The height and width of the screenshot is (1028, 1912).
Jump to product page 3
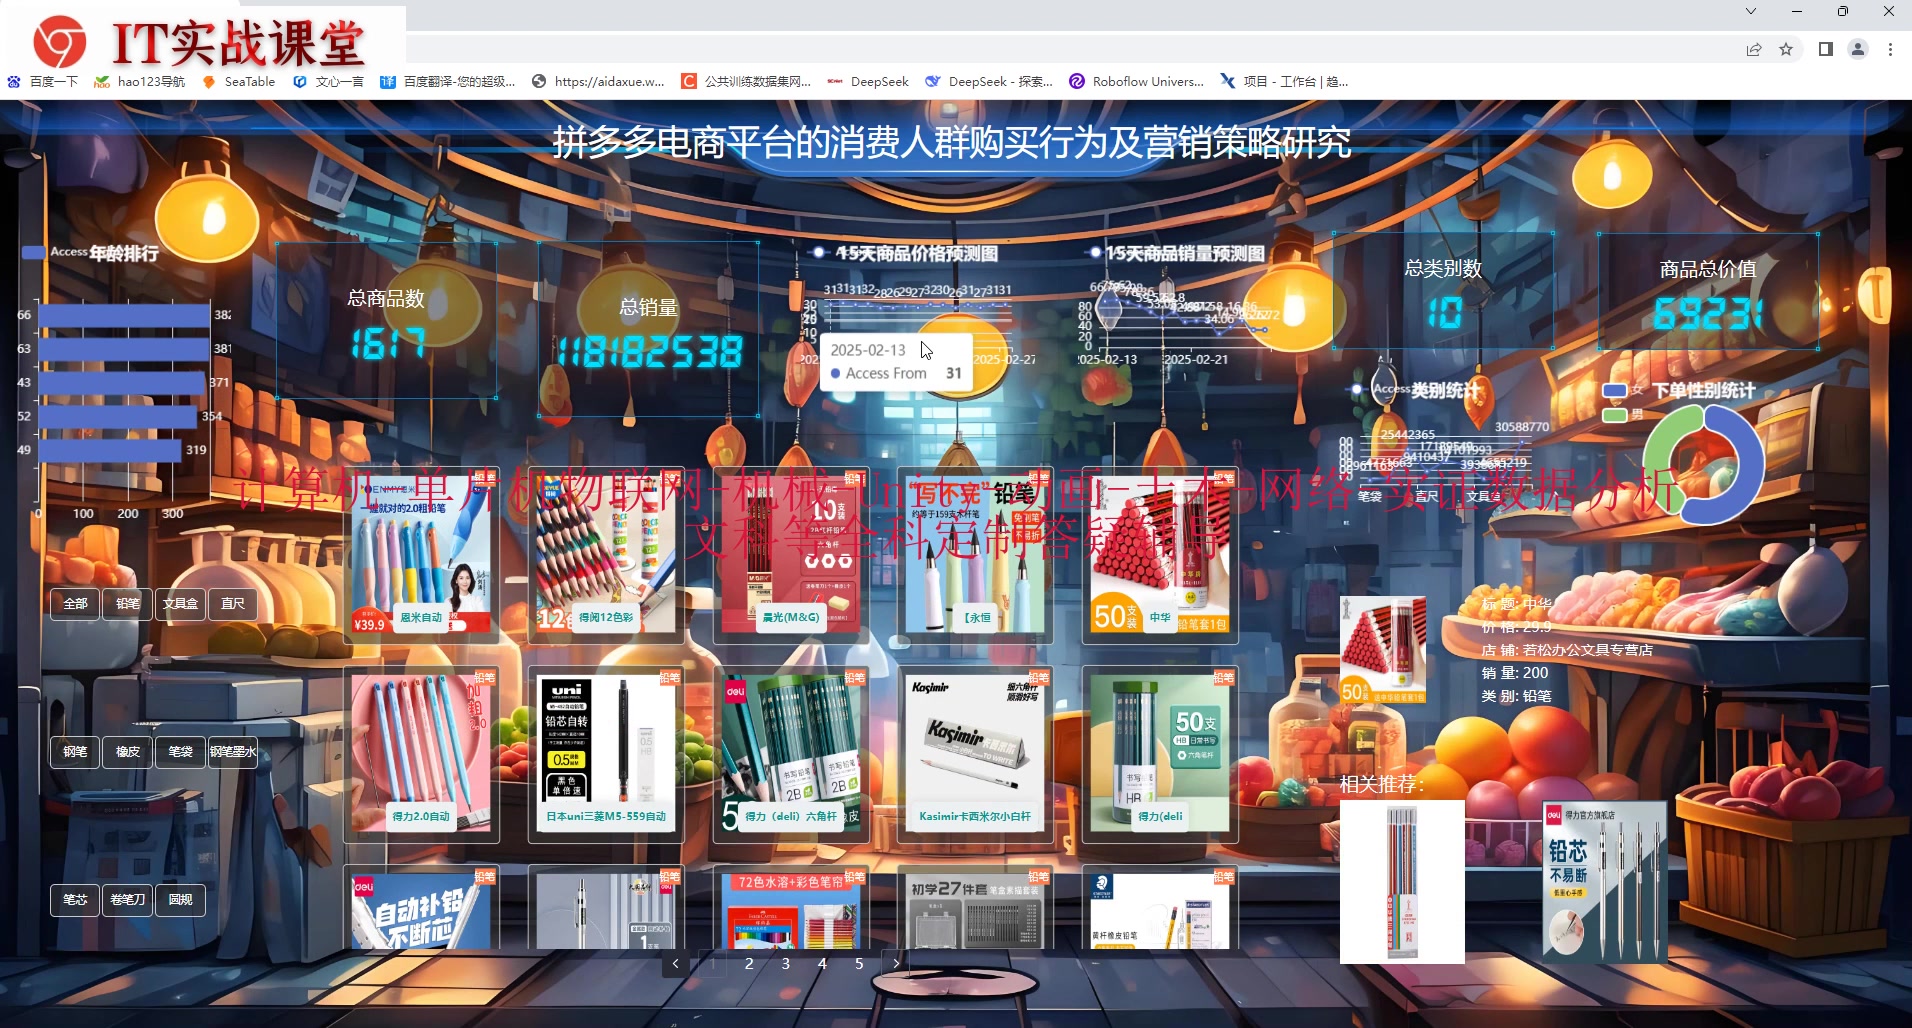tap(786, 964)
